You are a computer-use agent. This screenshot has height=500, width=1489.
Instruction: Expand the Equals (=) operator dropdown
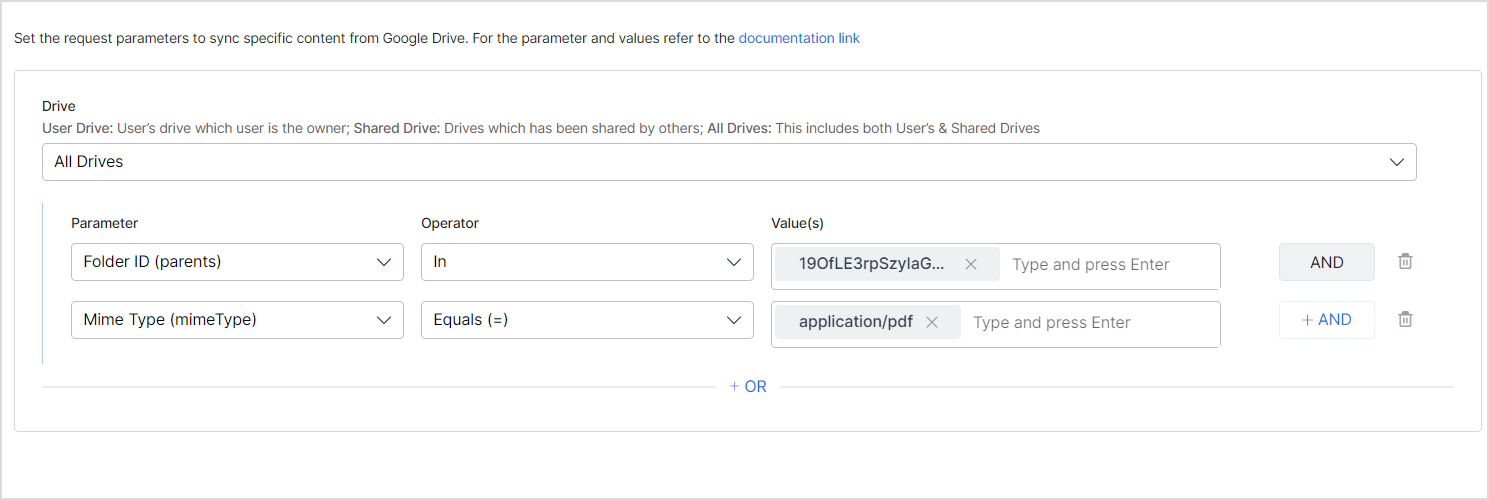570,320
